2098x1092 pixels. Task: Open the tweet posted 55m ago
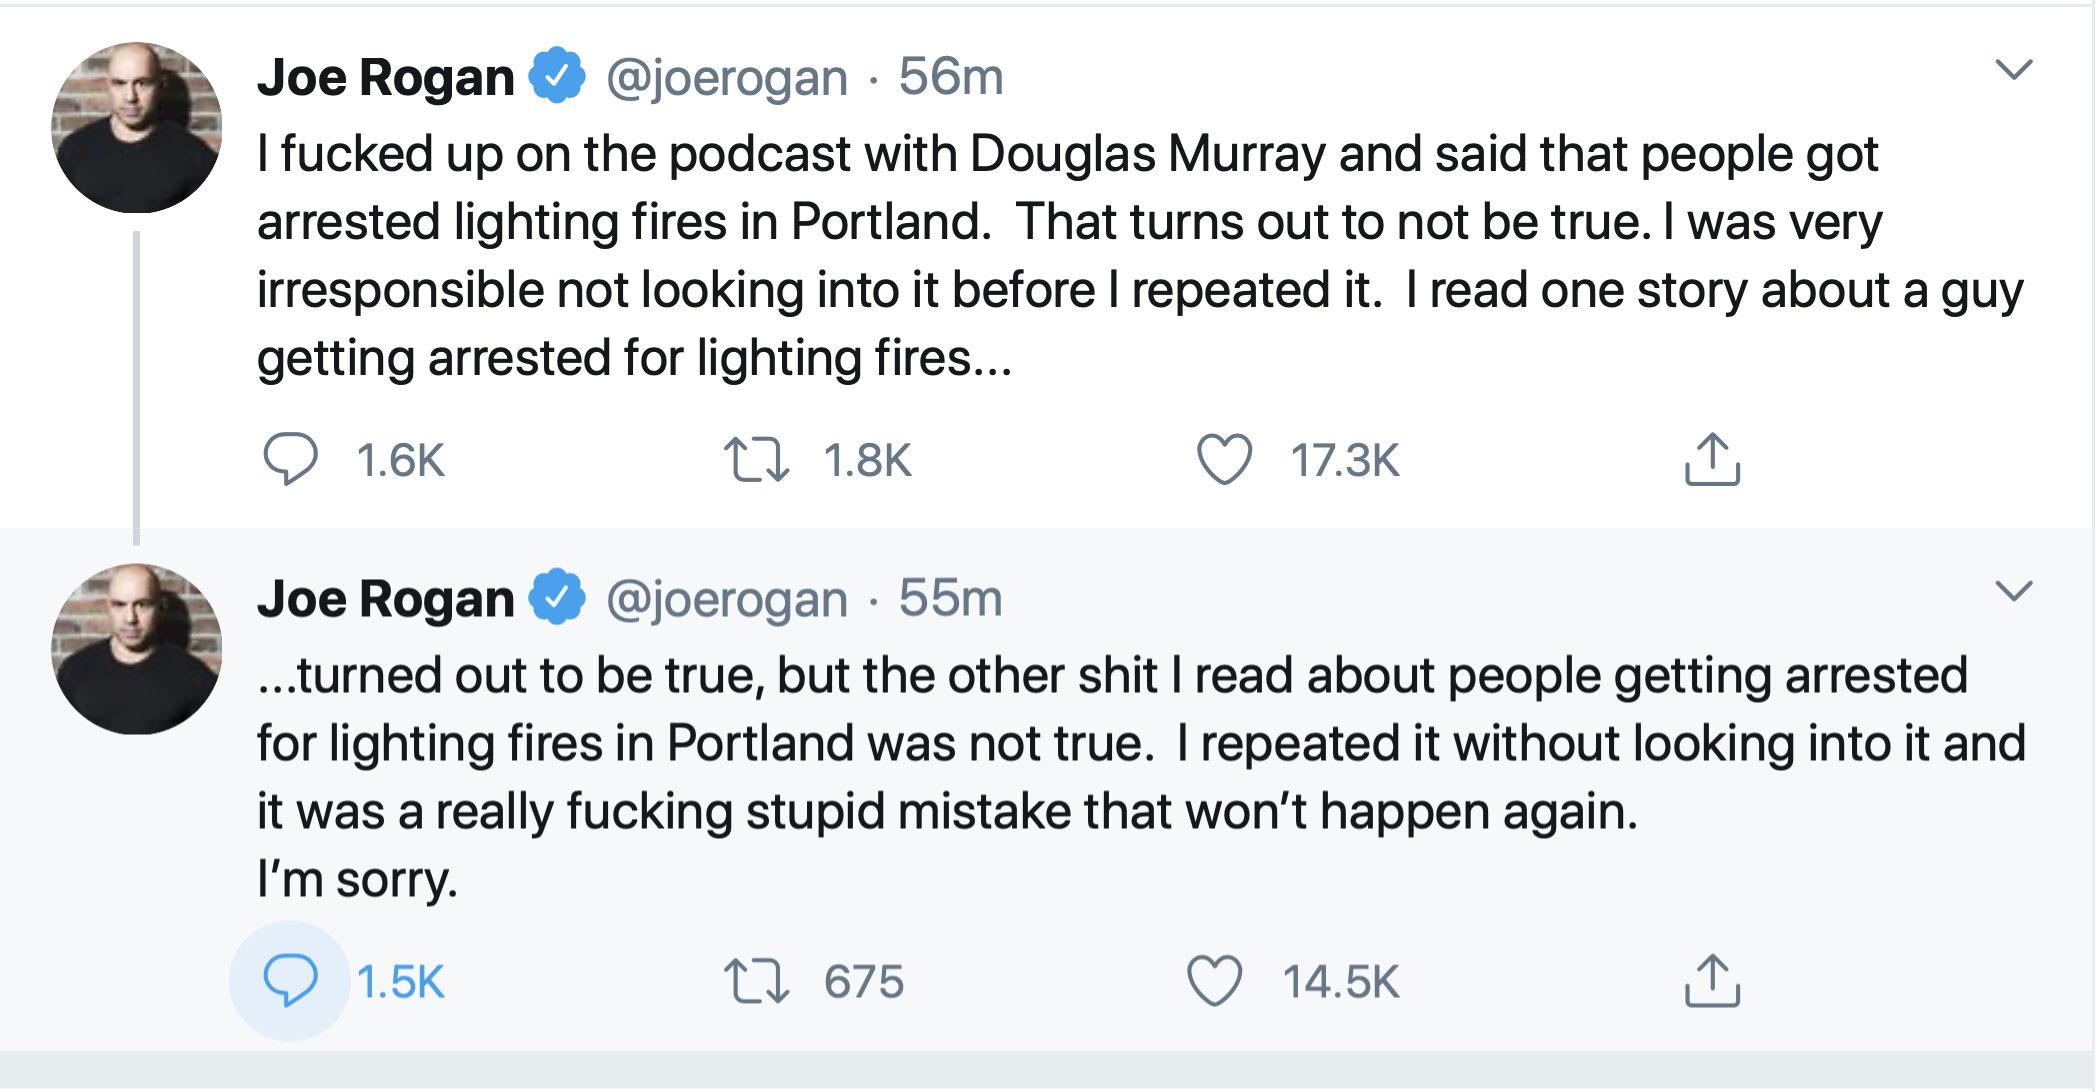(x=948, y=597)
